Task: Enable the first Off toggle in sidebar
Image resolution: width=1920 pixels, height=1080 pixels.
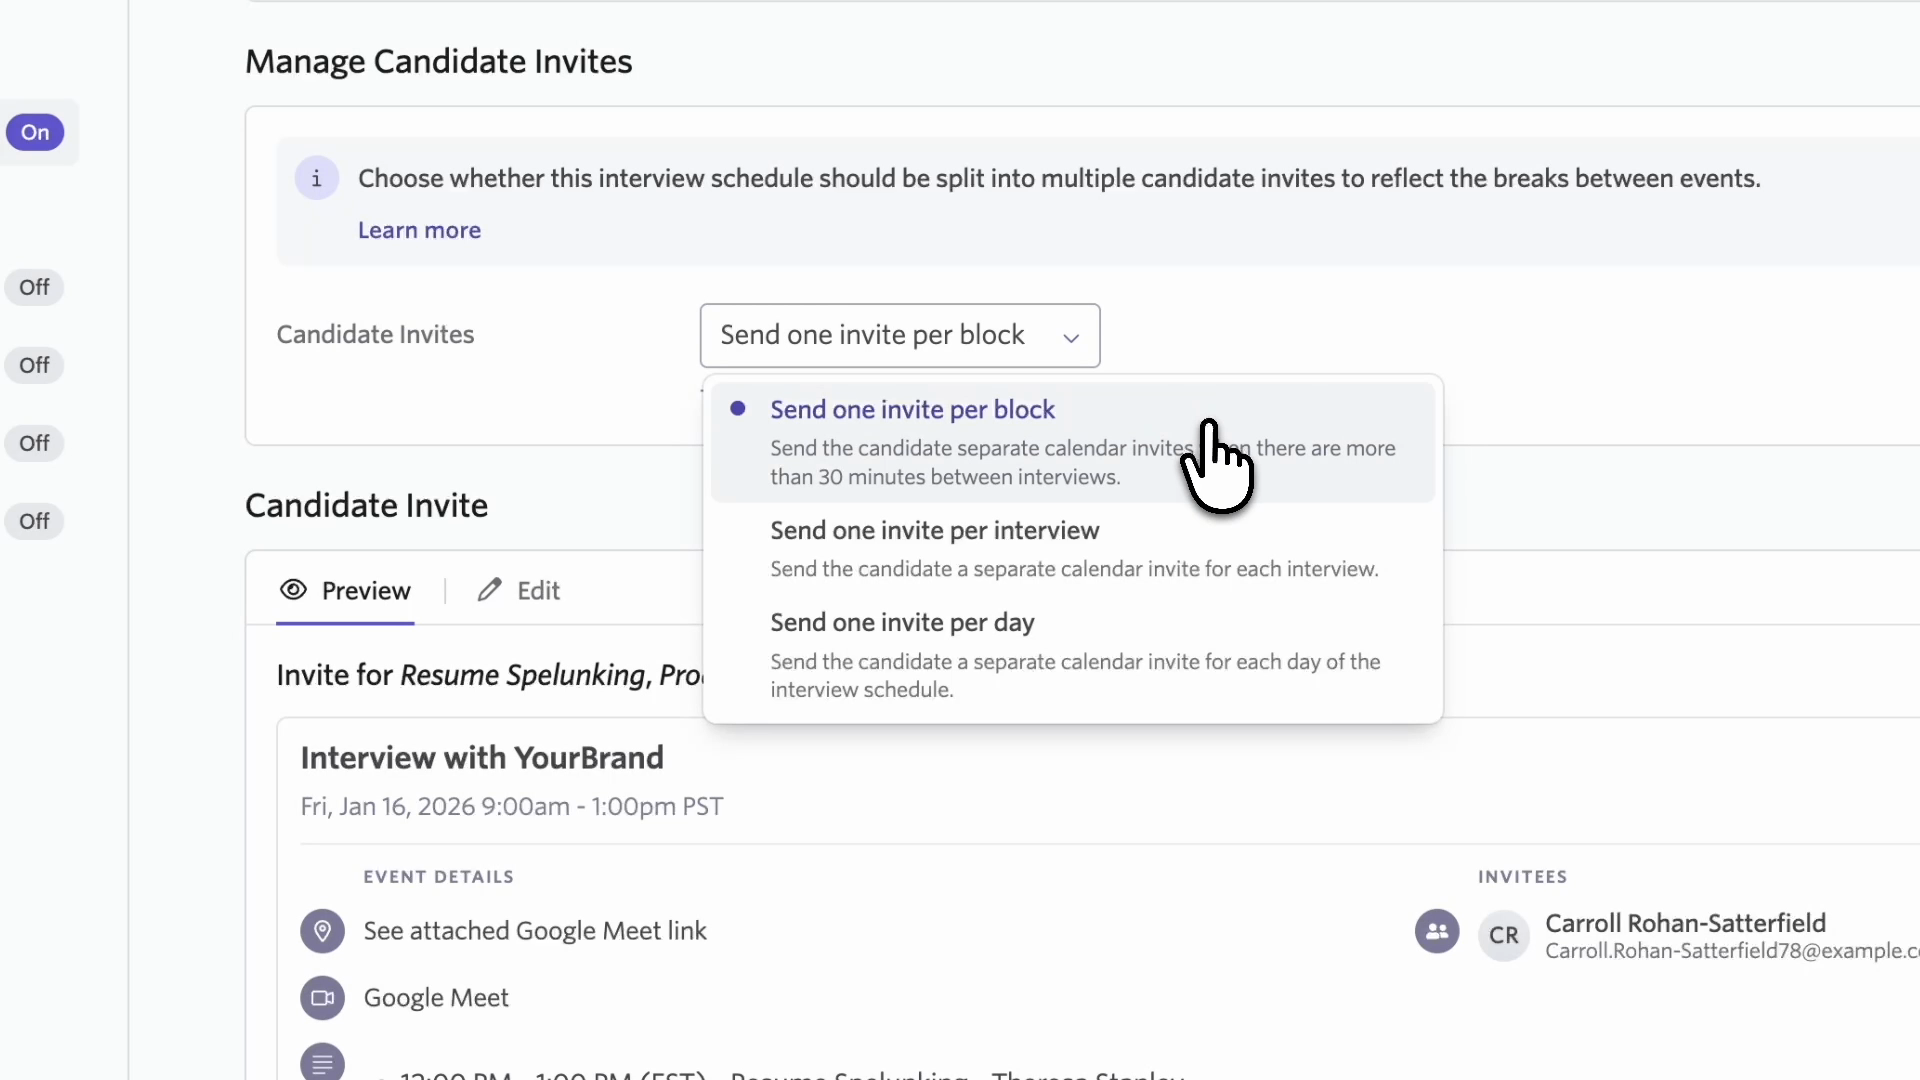Action: pyautogui.click(x=35, y=288)
